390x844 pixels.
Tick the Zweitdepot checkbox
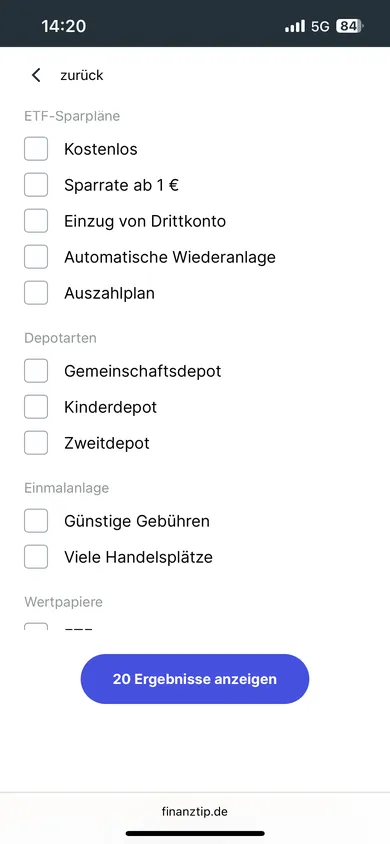(x=36, y=443)
